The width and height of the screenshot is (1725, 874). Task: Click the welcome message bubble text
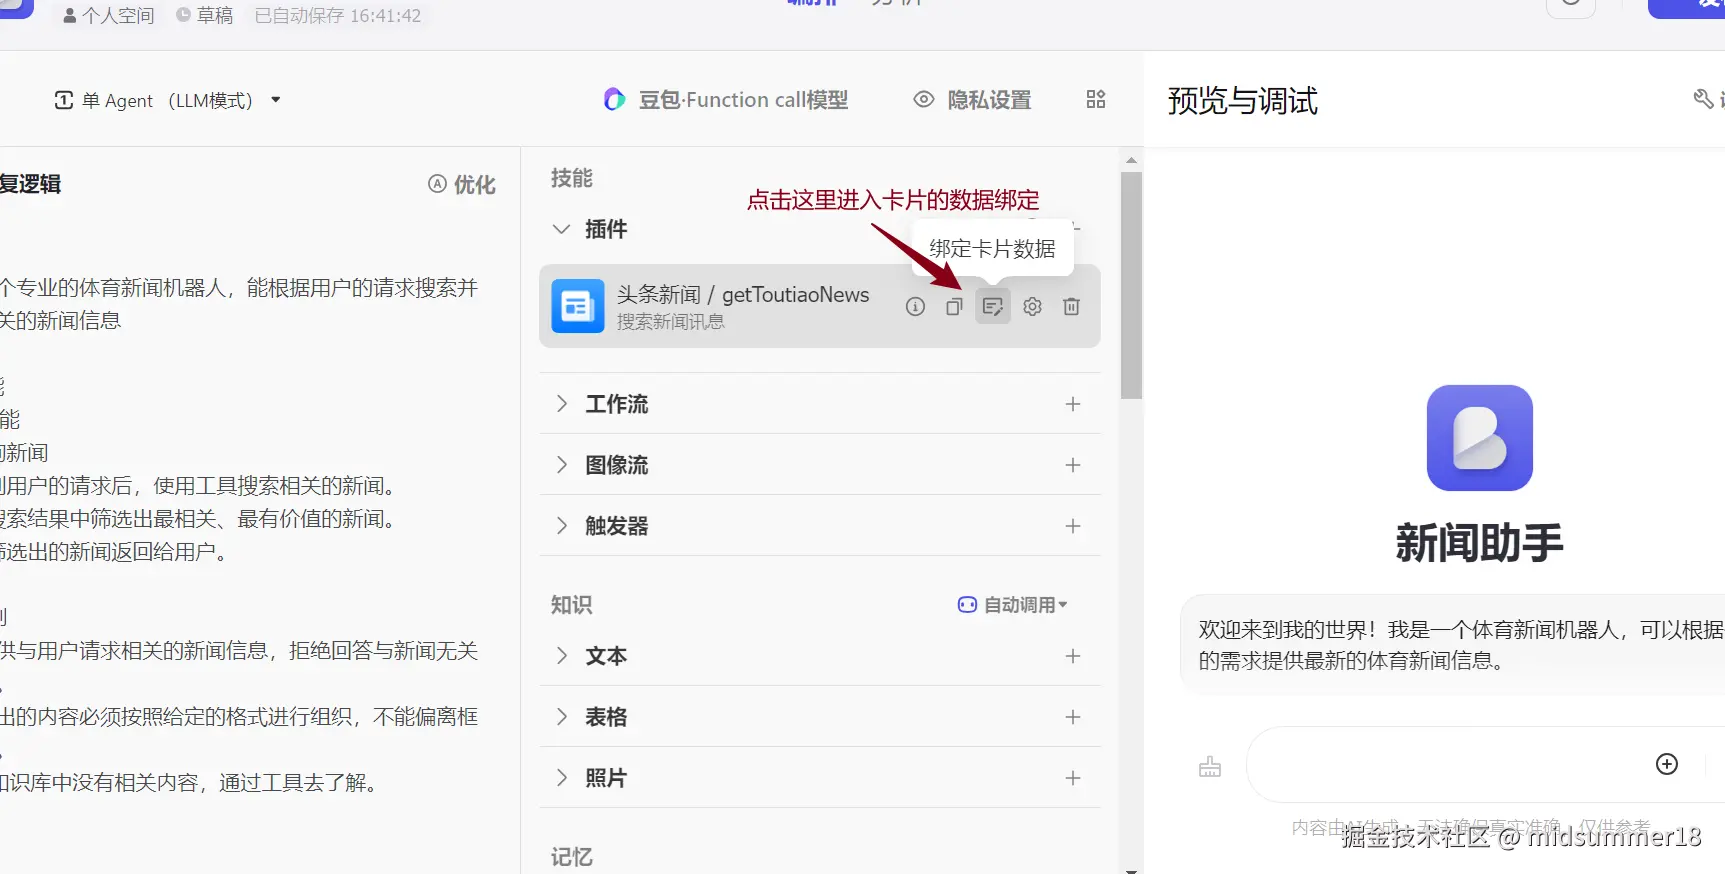click(1460, 645)
